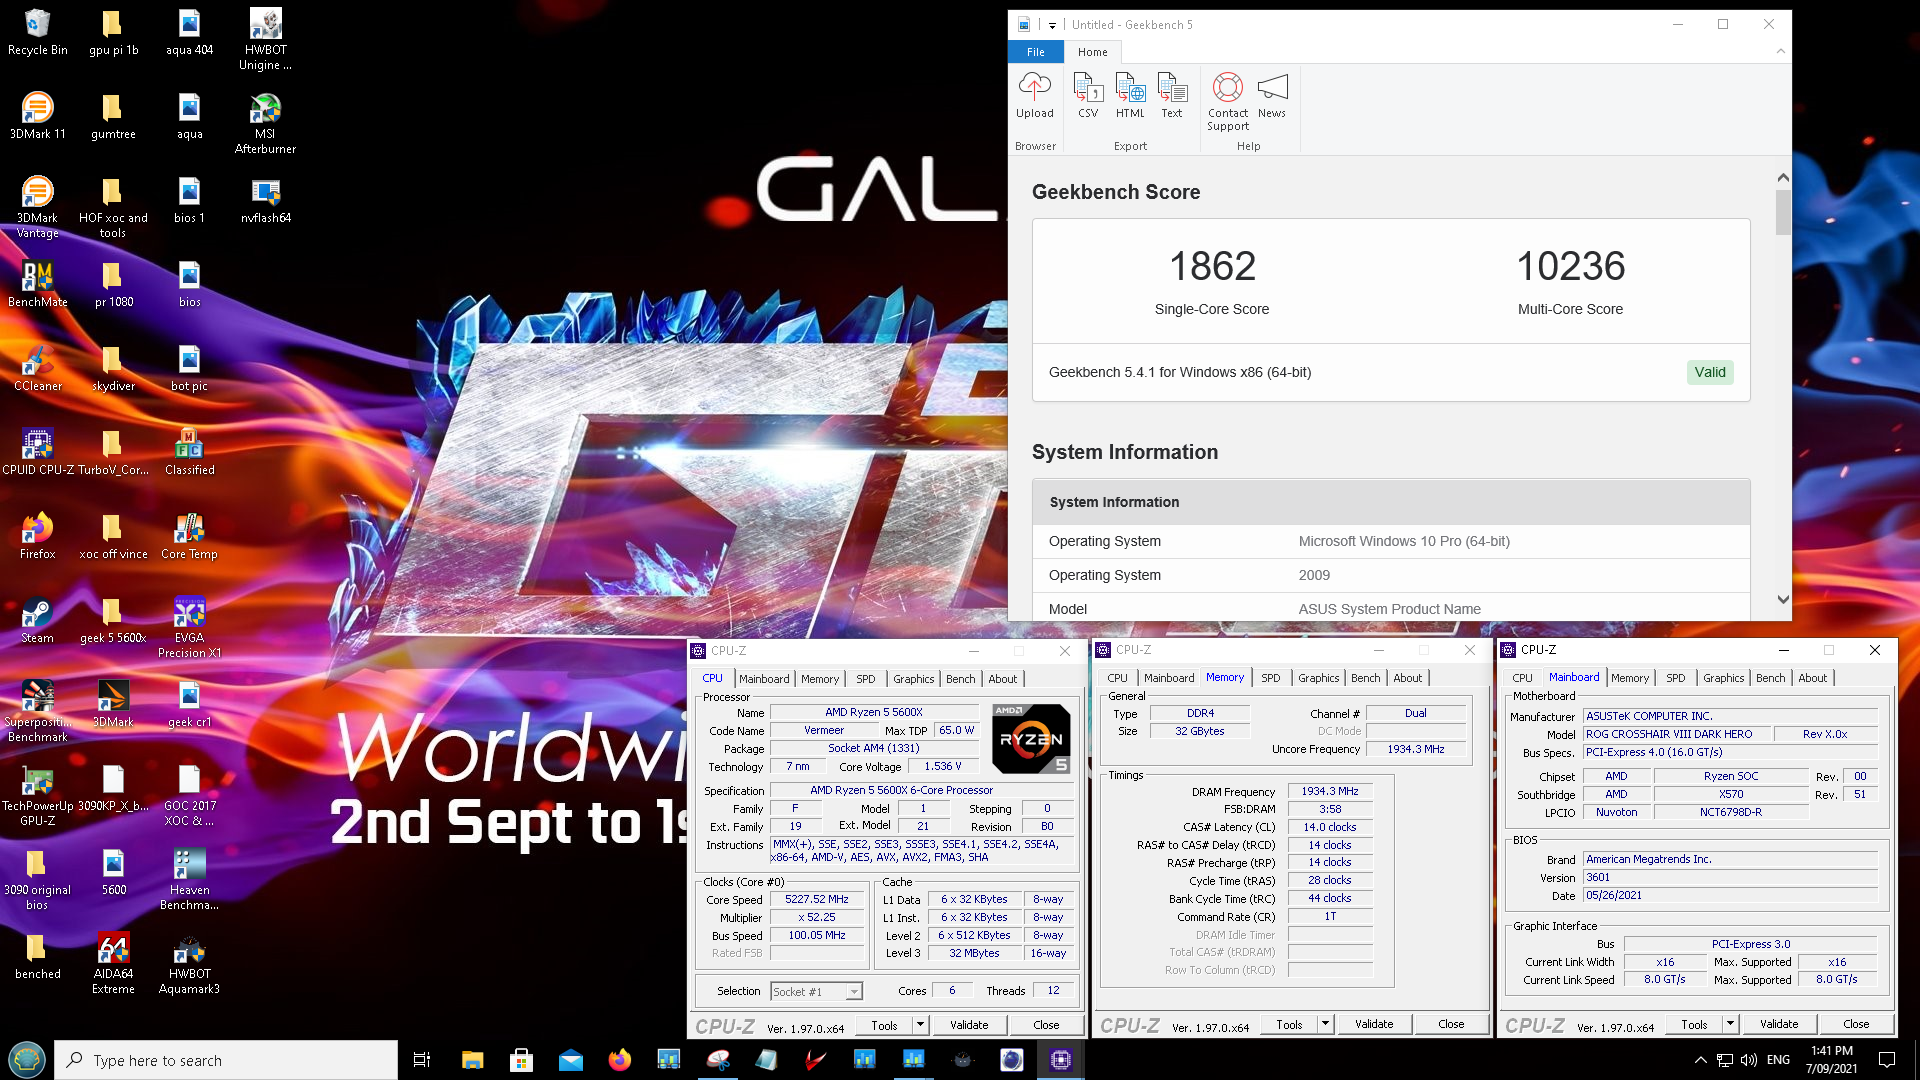This screenshot has height=1080, width=1920.
Task: Open Microsoft Store from the taskbar
Action: pyautogui.click(x=521, y=1060)
